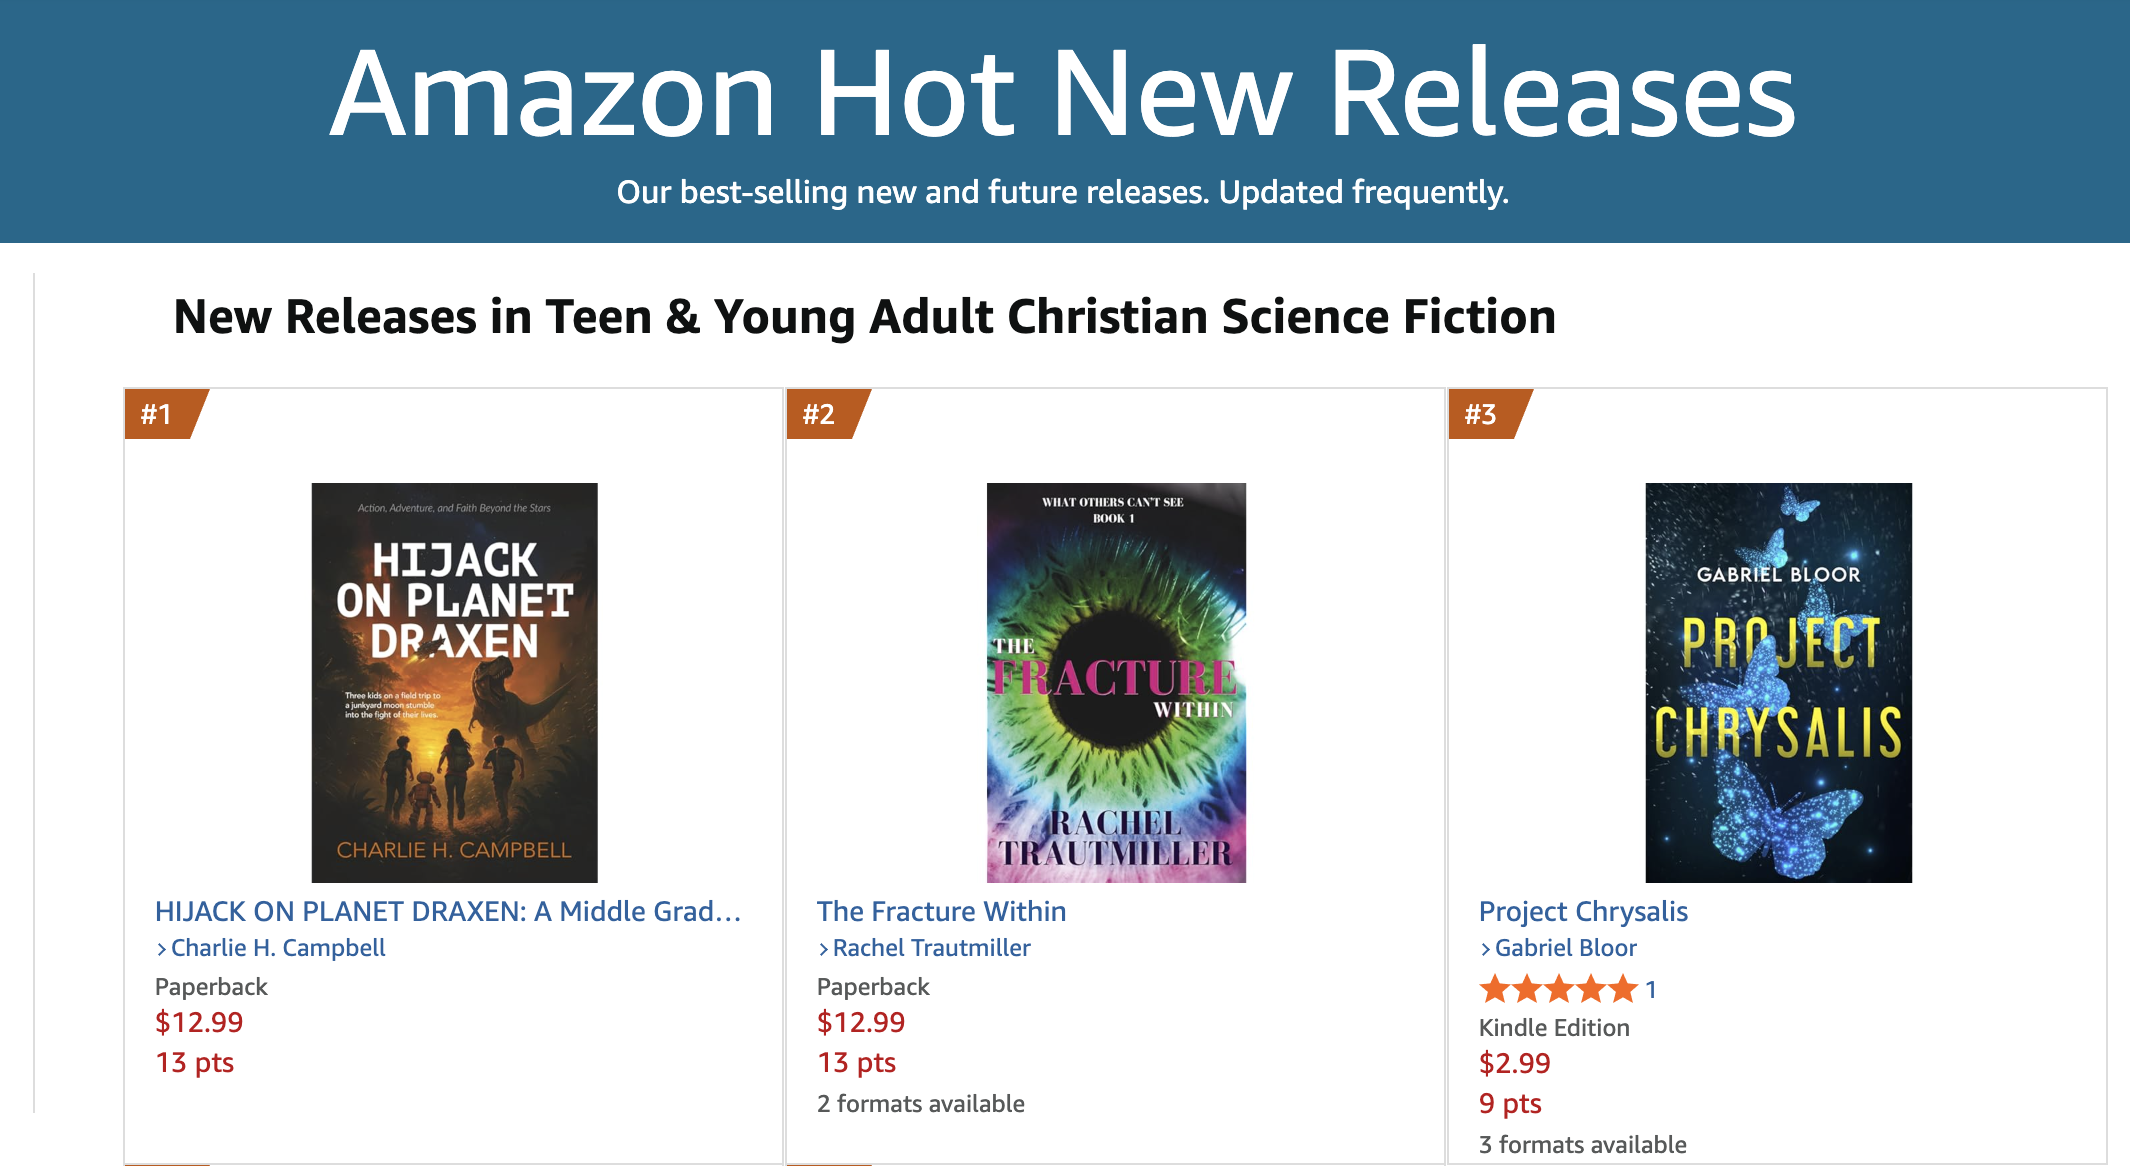2130x1166 pixels.
Task: Click the #3 rank badge
Action: pyautogui.click(x=1482, y=414)
